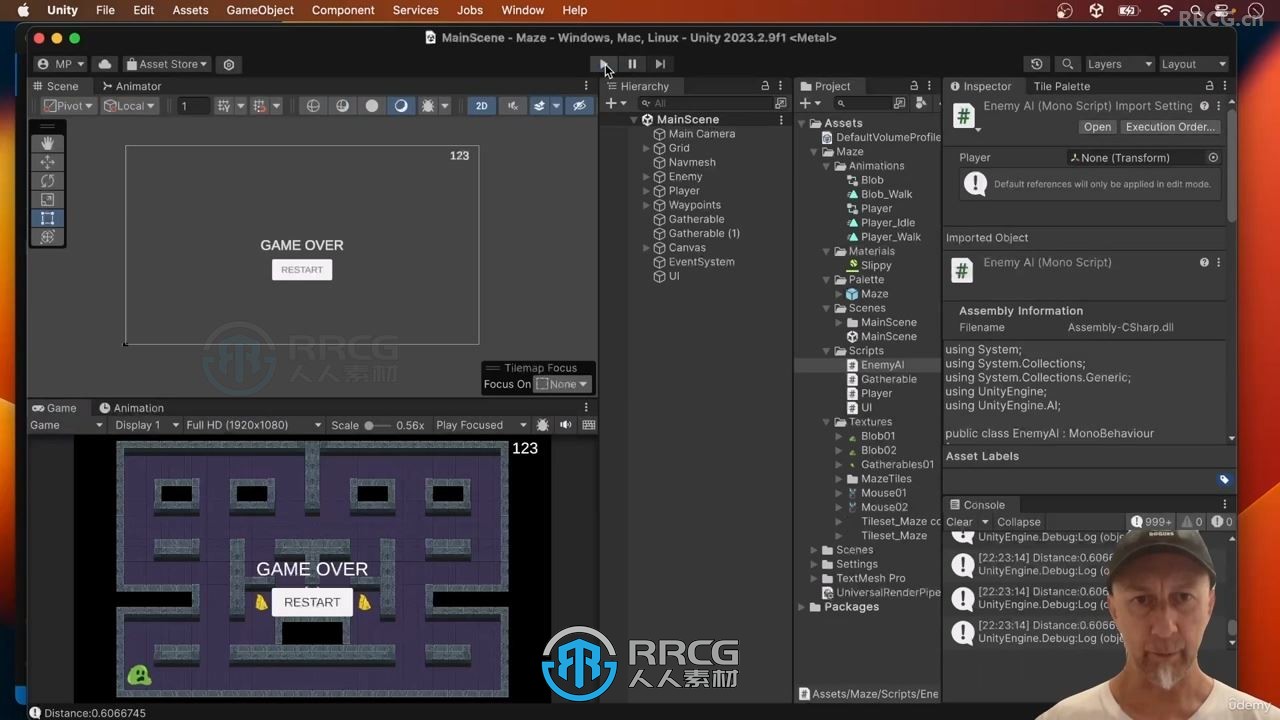Viewport: 1280px width, 720px height.
Task: Select the Rotate tool
Action: click(x=47, y=181)
